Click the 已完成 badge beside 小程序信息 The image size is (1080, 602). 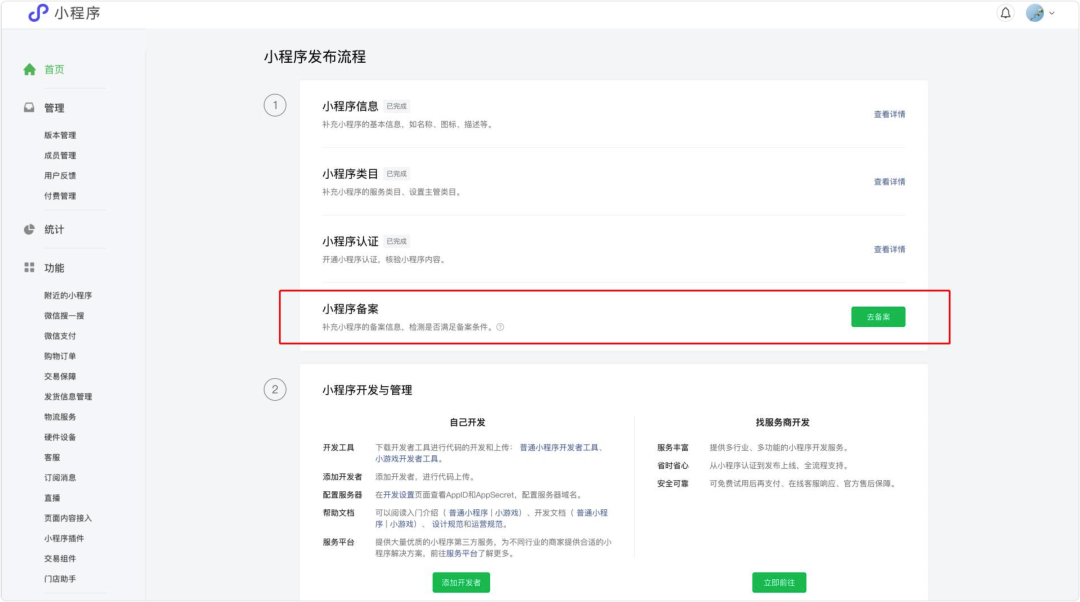click(x=397, y=106)
